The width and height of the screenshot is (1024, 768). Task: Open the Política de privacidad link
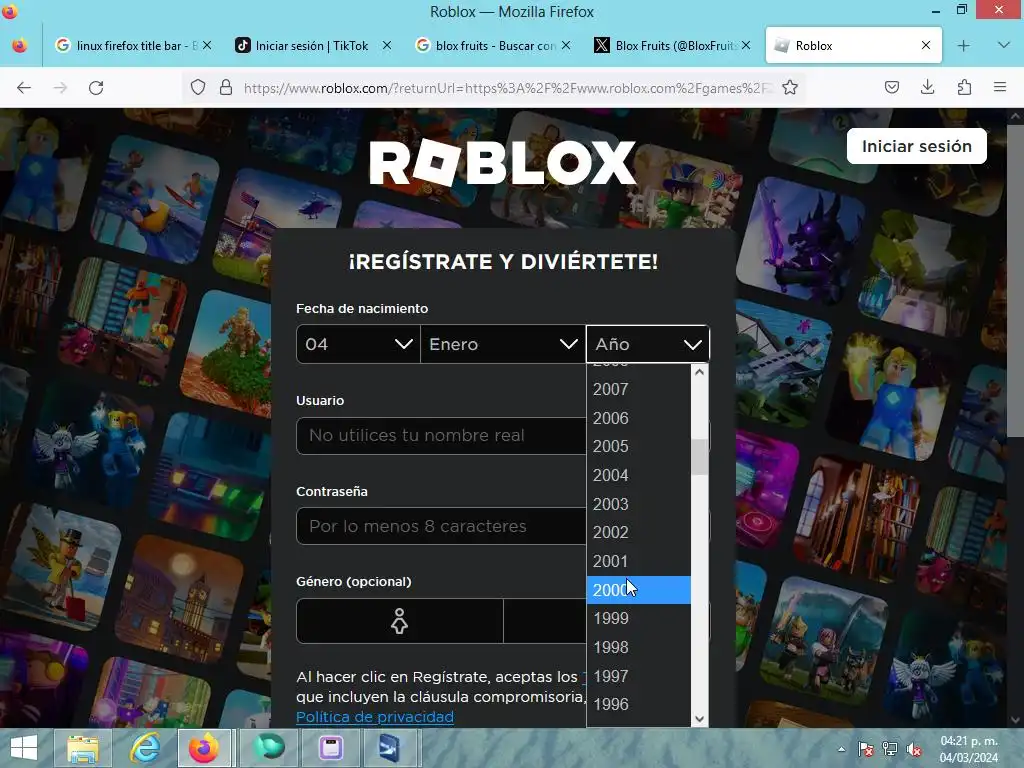pos(375,716)
